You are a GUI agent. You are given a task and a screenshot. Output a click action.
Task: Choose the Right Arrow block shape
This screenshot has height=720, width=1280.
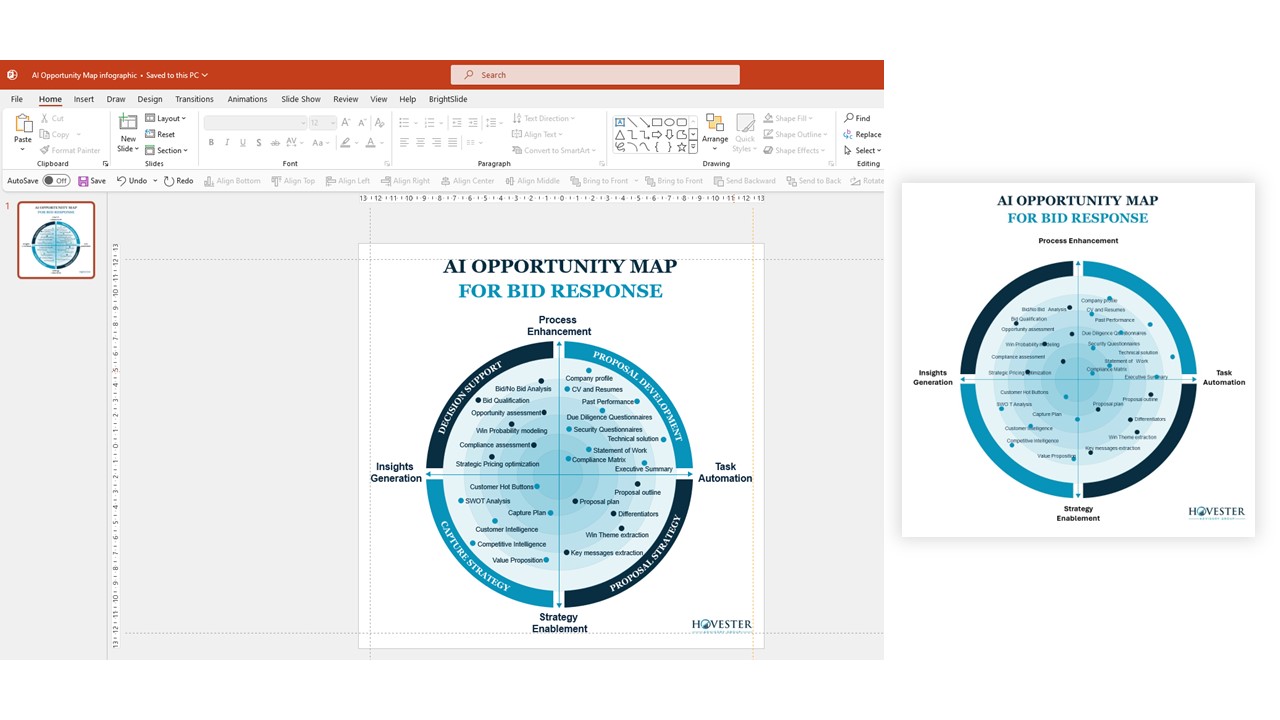click(657, 134)
